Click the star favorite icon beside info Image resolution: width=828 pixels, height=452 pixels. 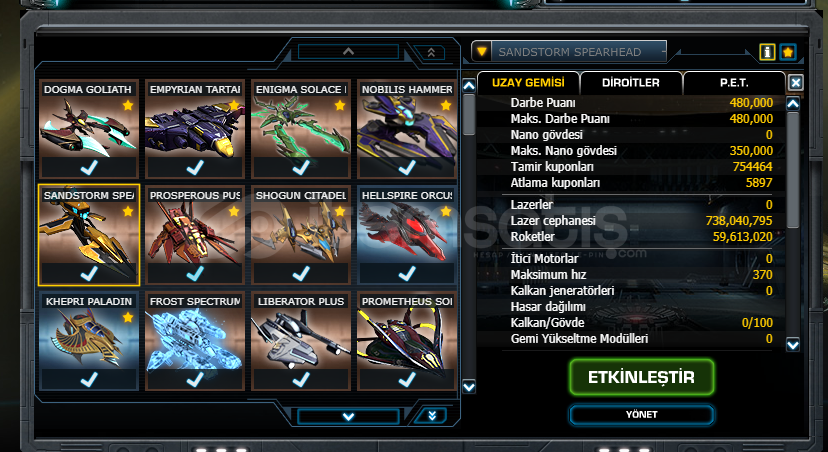[788, 52]
